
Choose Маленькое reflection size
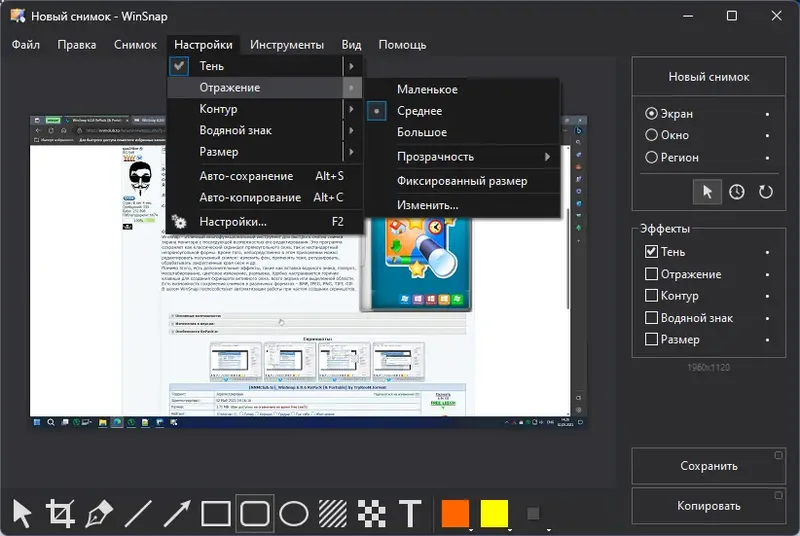coord(463,89)
